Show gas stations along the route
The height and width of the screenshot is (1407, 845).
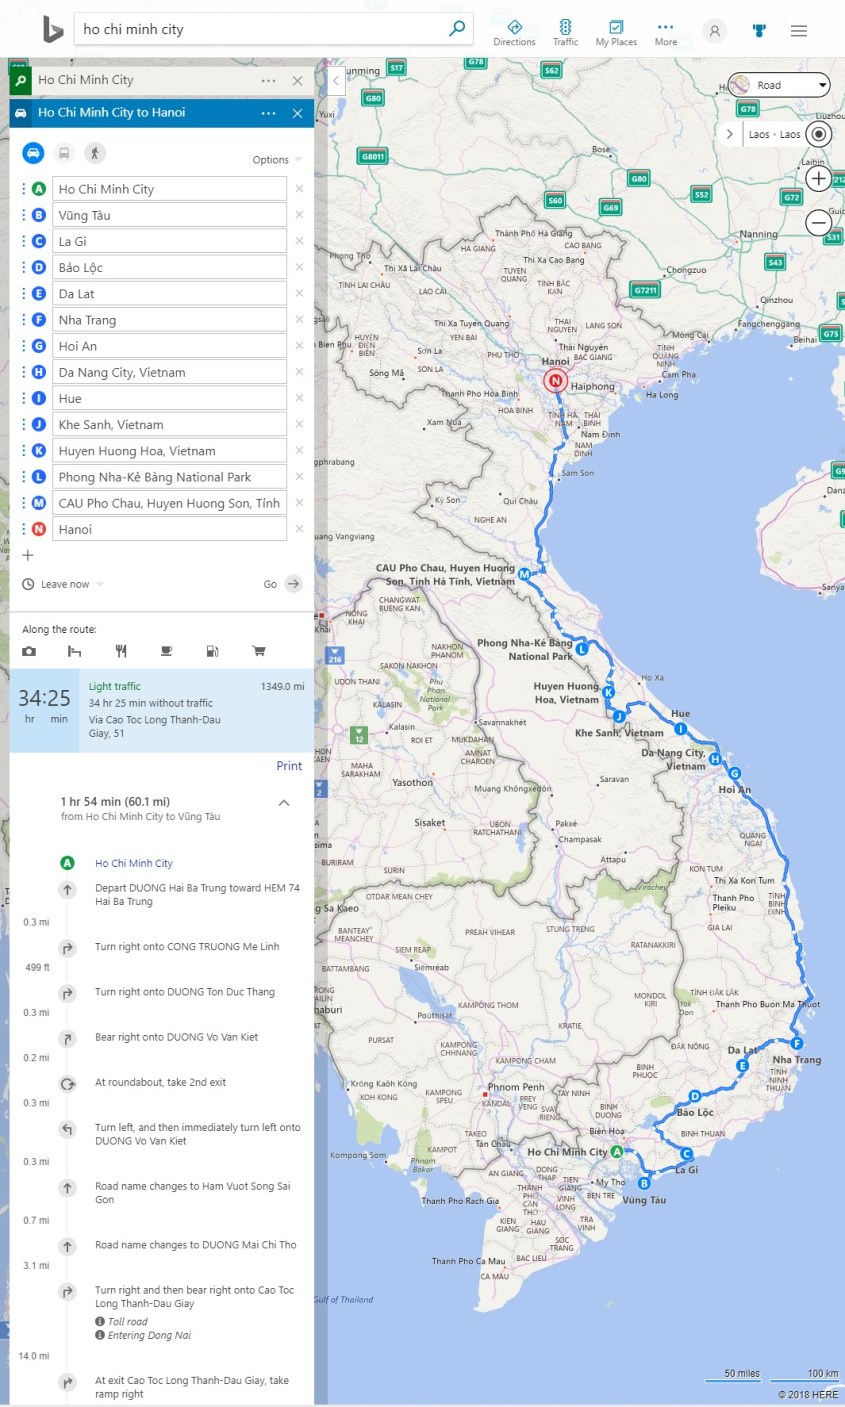(212, 651)
